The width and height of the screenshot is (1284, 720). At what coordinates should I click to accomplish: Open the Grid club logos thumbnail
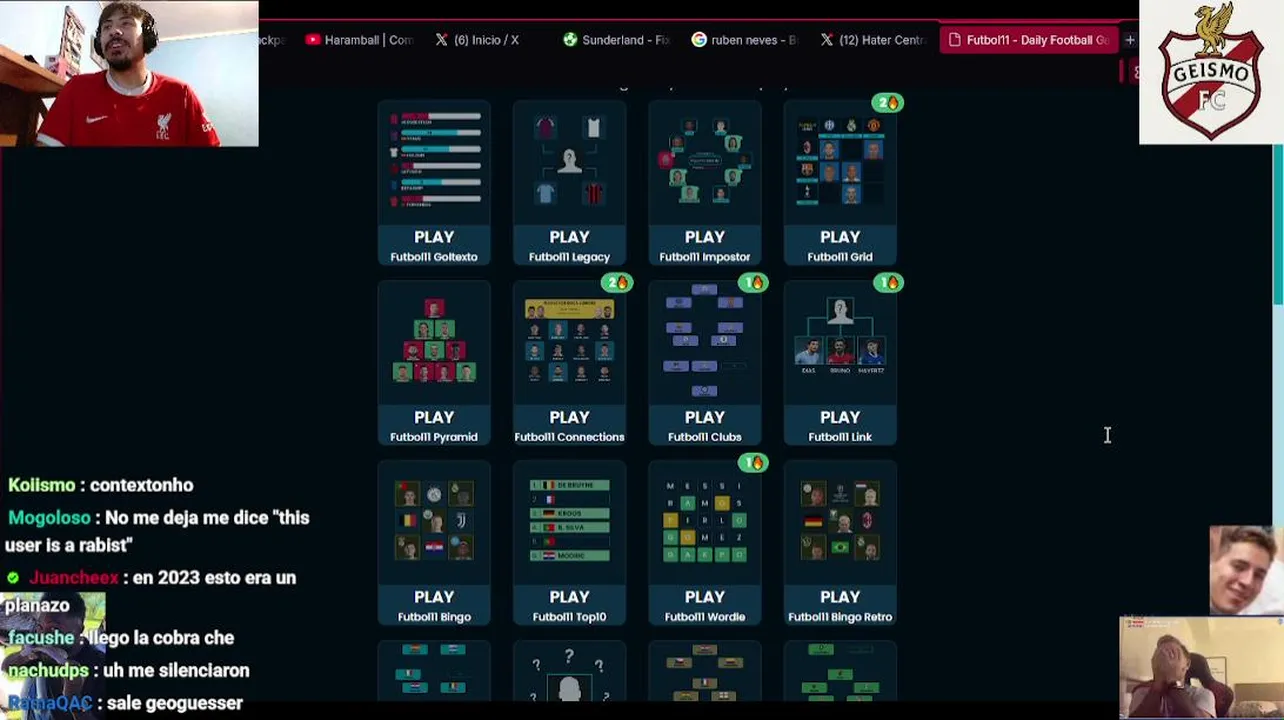tap(840, 160)
